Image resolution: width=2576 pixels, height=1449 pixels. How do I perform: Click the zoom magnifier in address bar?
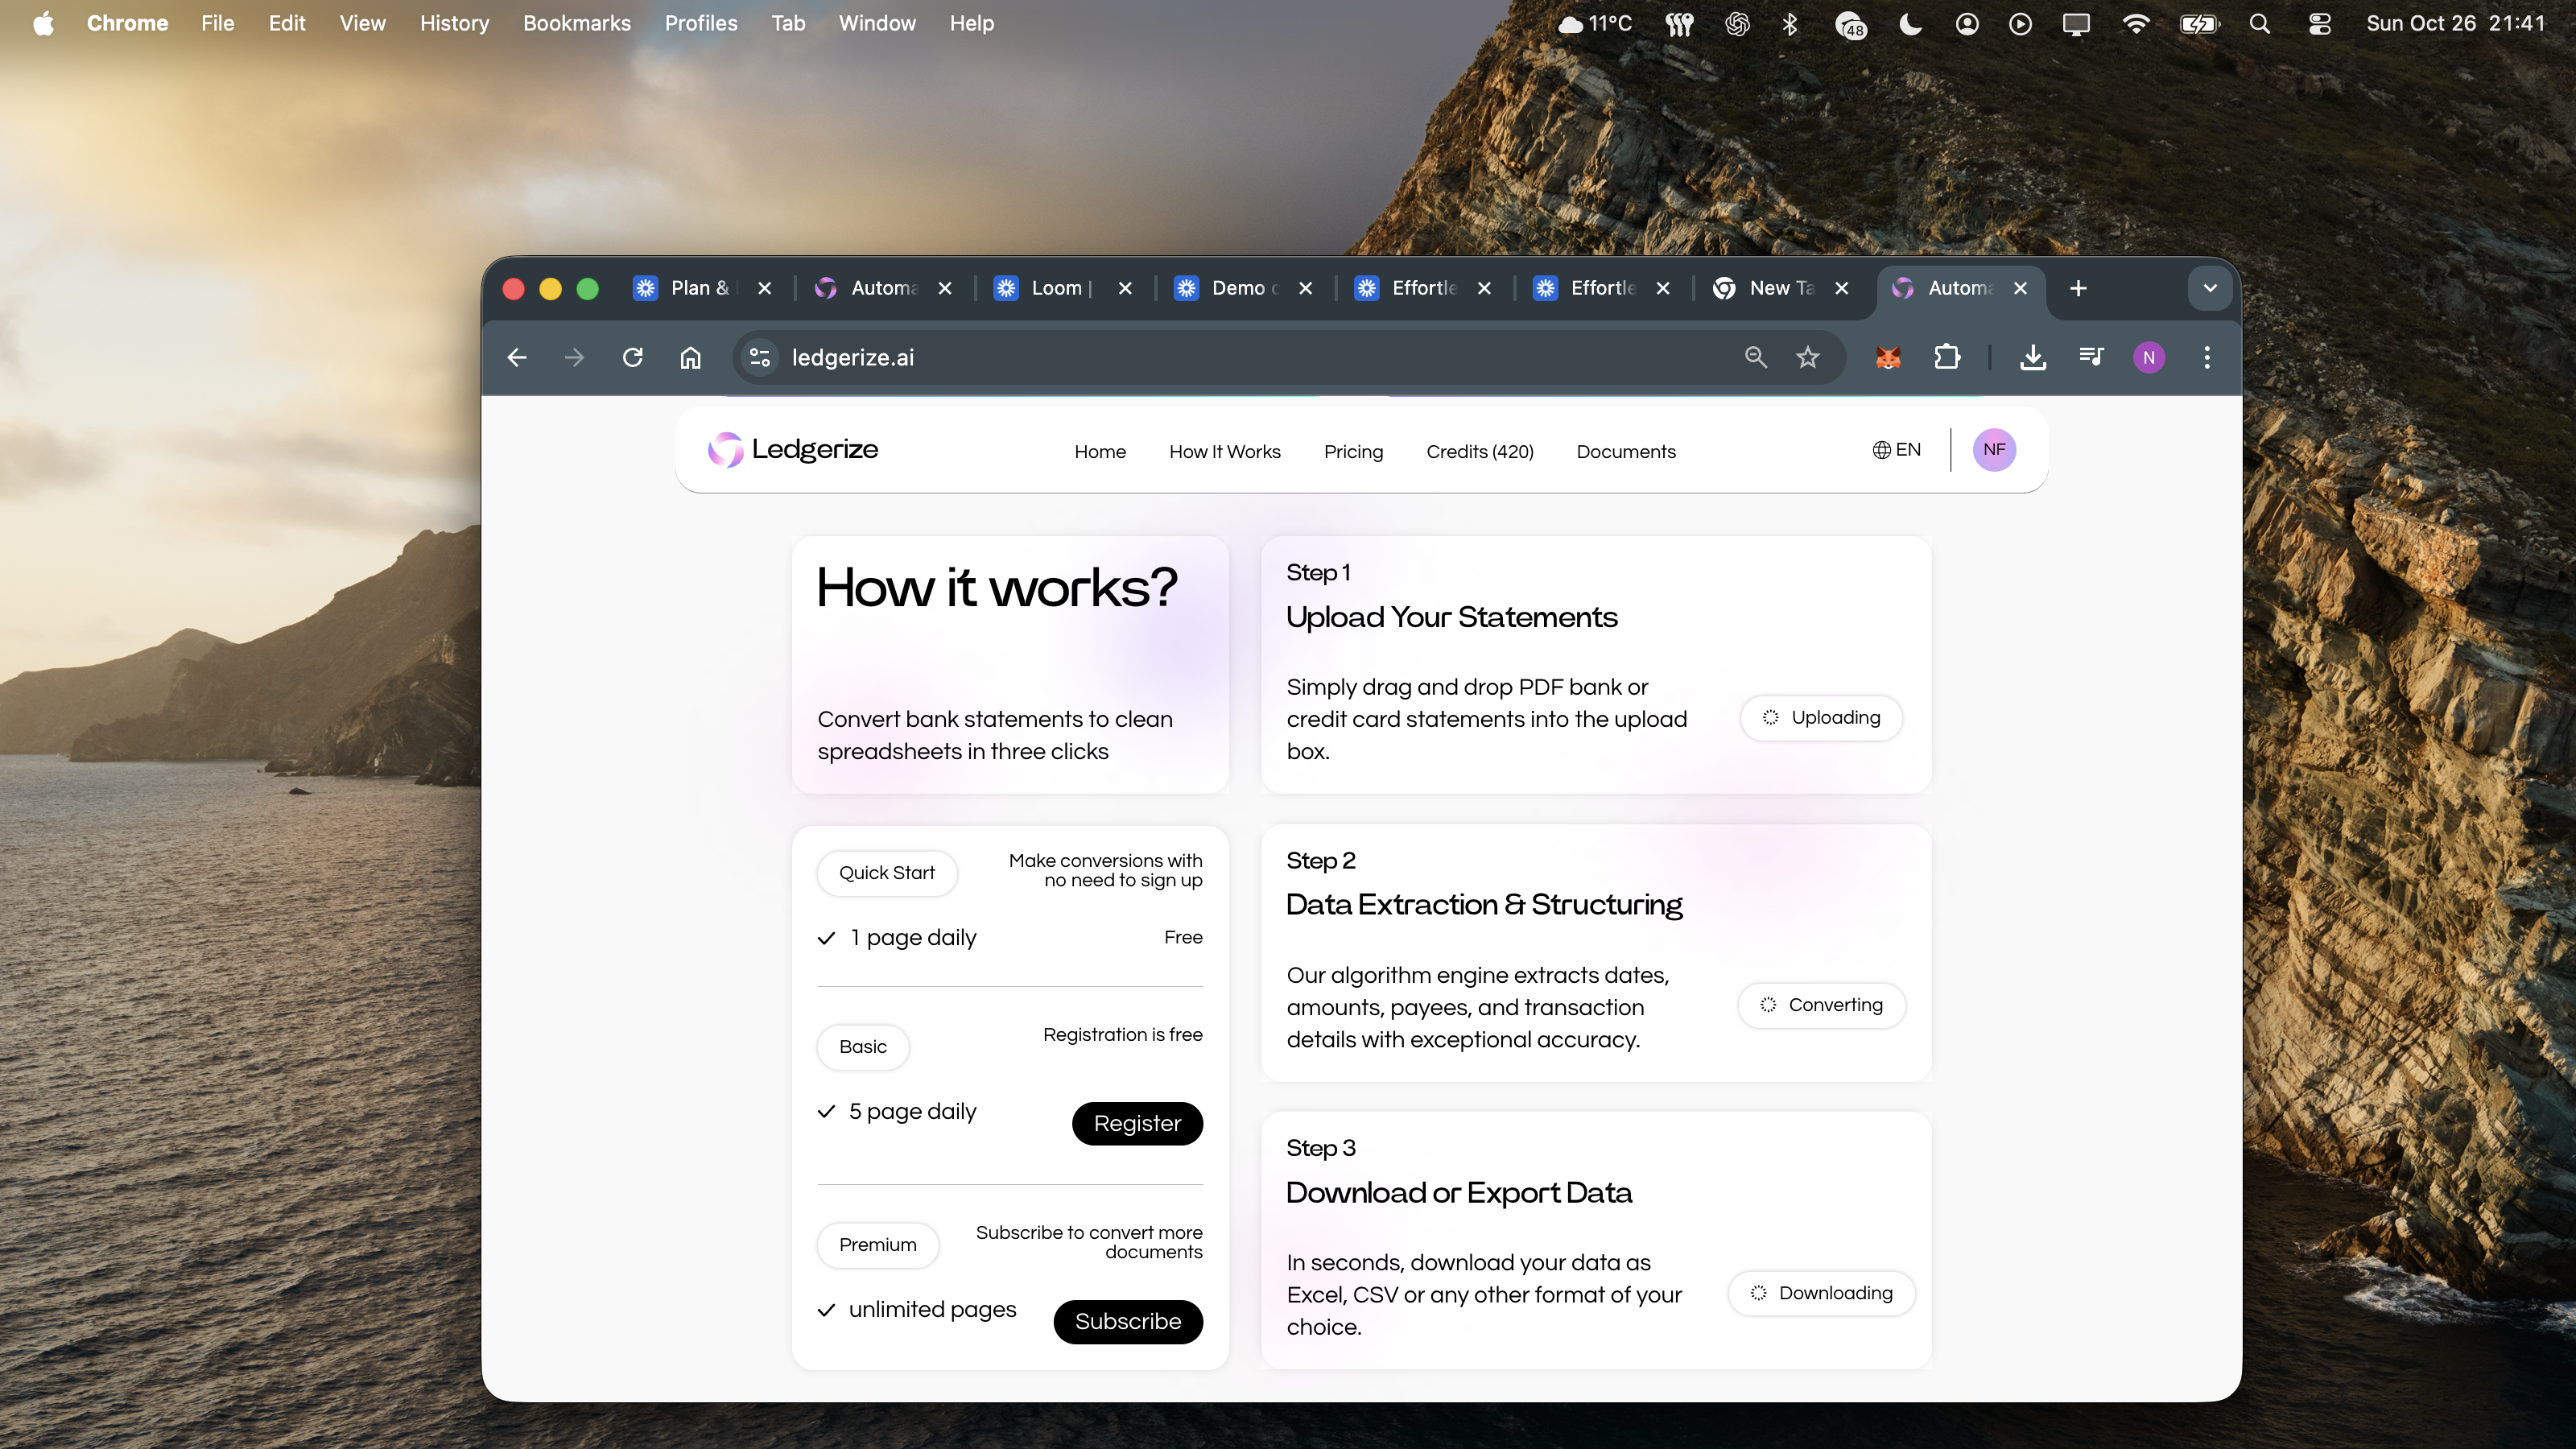(1755, 357)
